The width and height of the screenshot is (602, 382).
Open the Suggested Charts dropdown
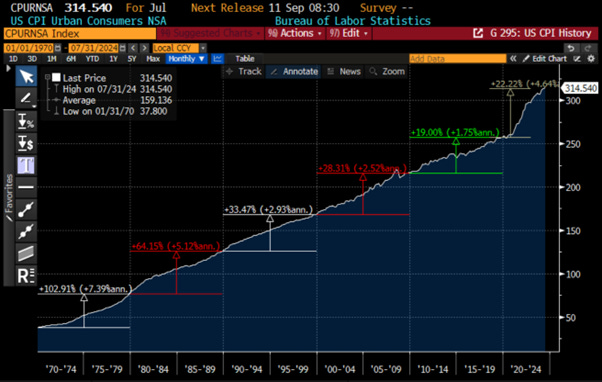click(x=210, y=33)
